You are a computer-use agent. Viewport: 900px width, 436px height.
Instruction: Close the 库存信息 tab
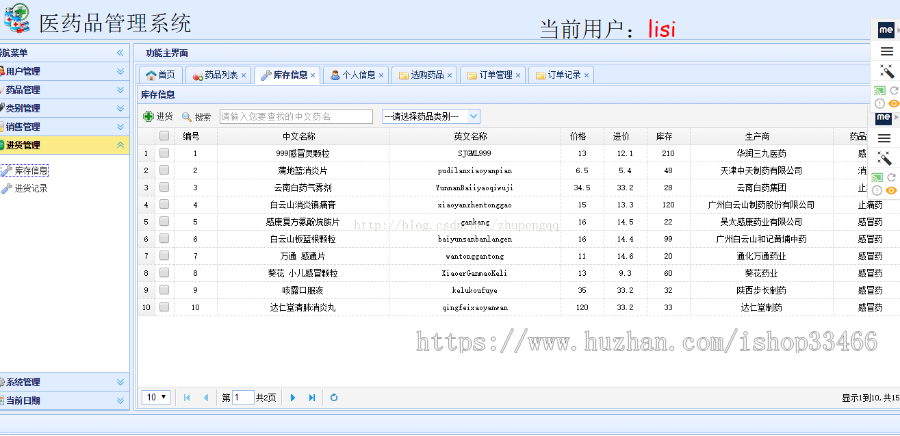313,75
